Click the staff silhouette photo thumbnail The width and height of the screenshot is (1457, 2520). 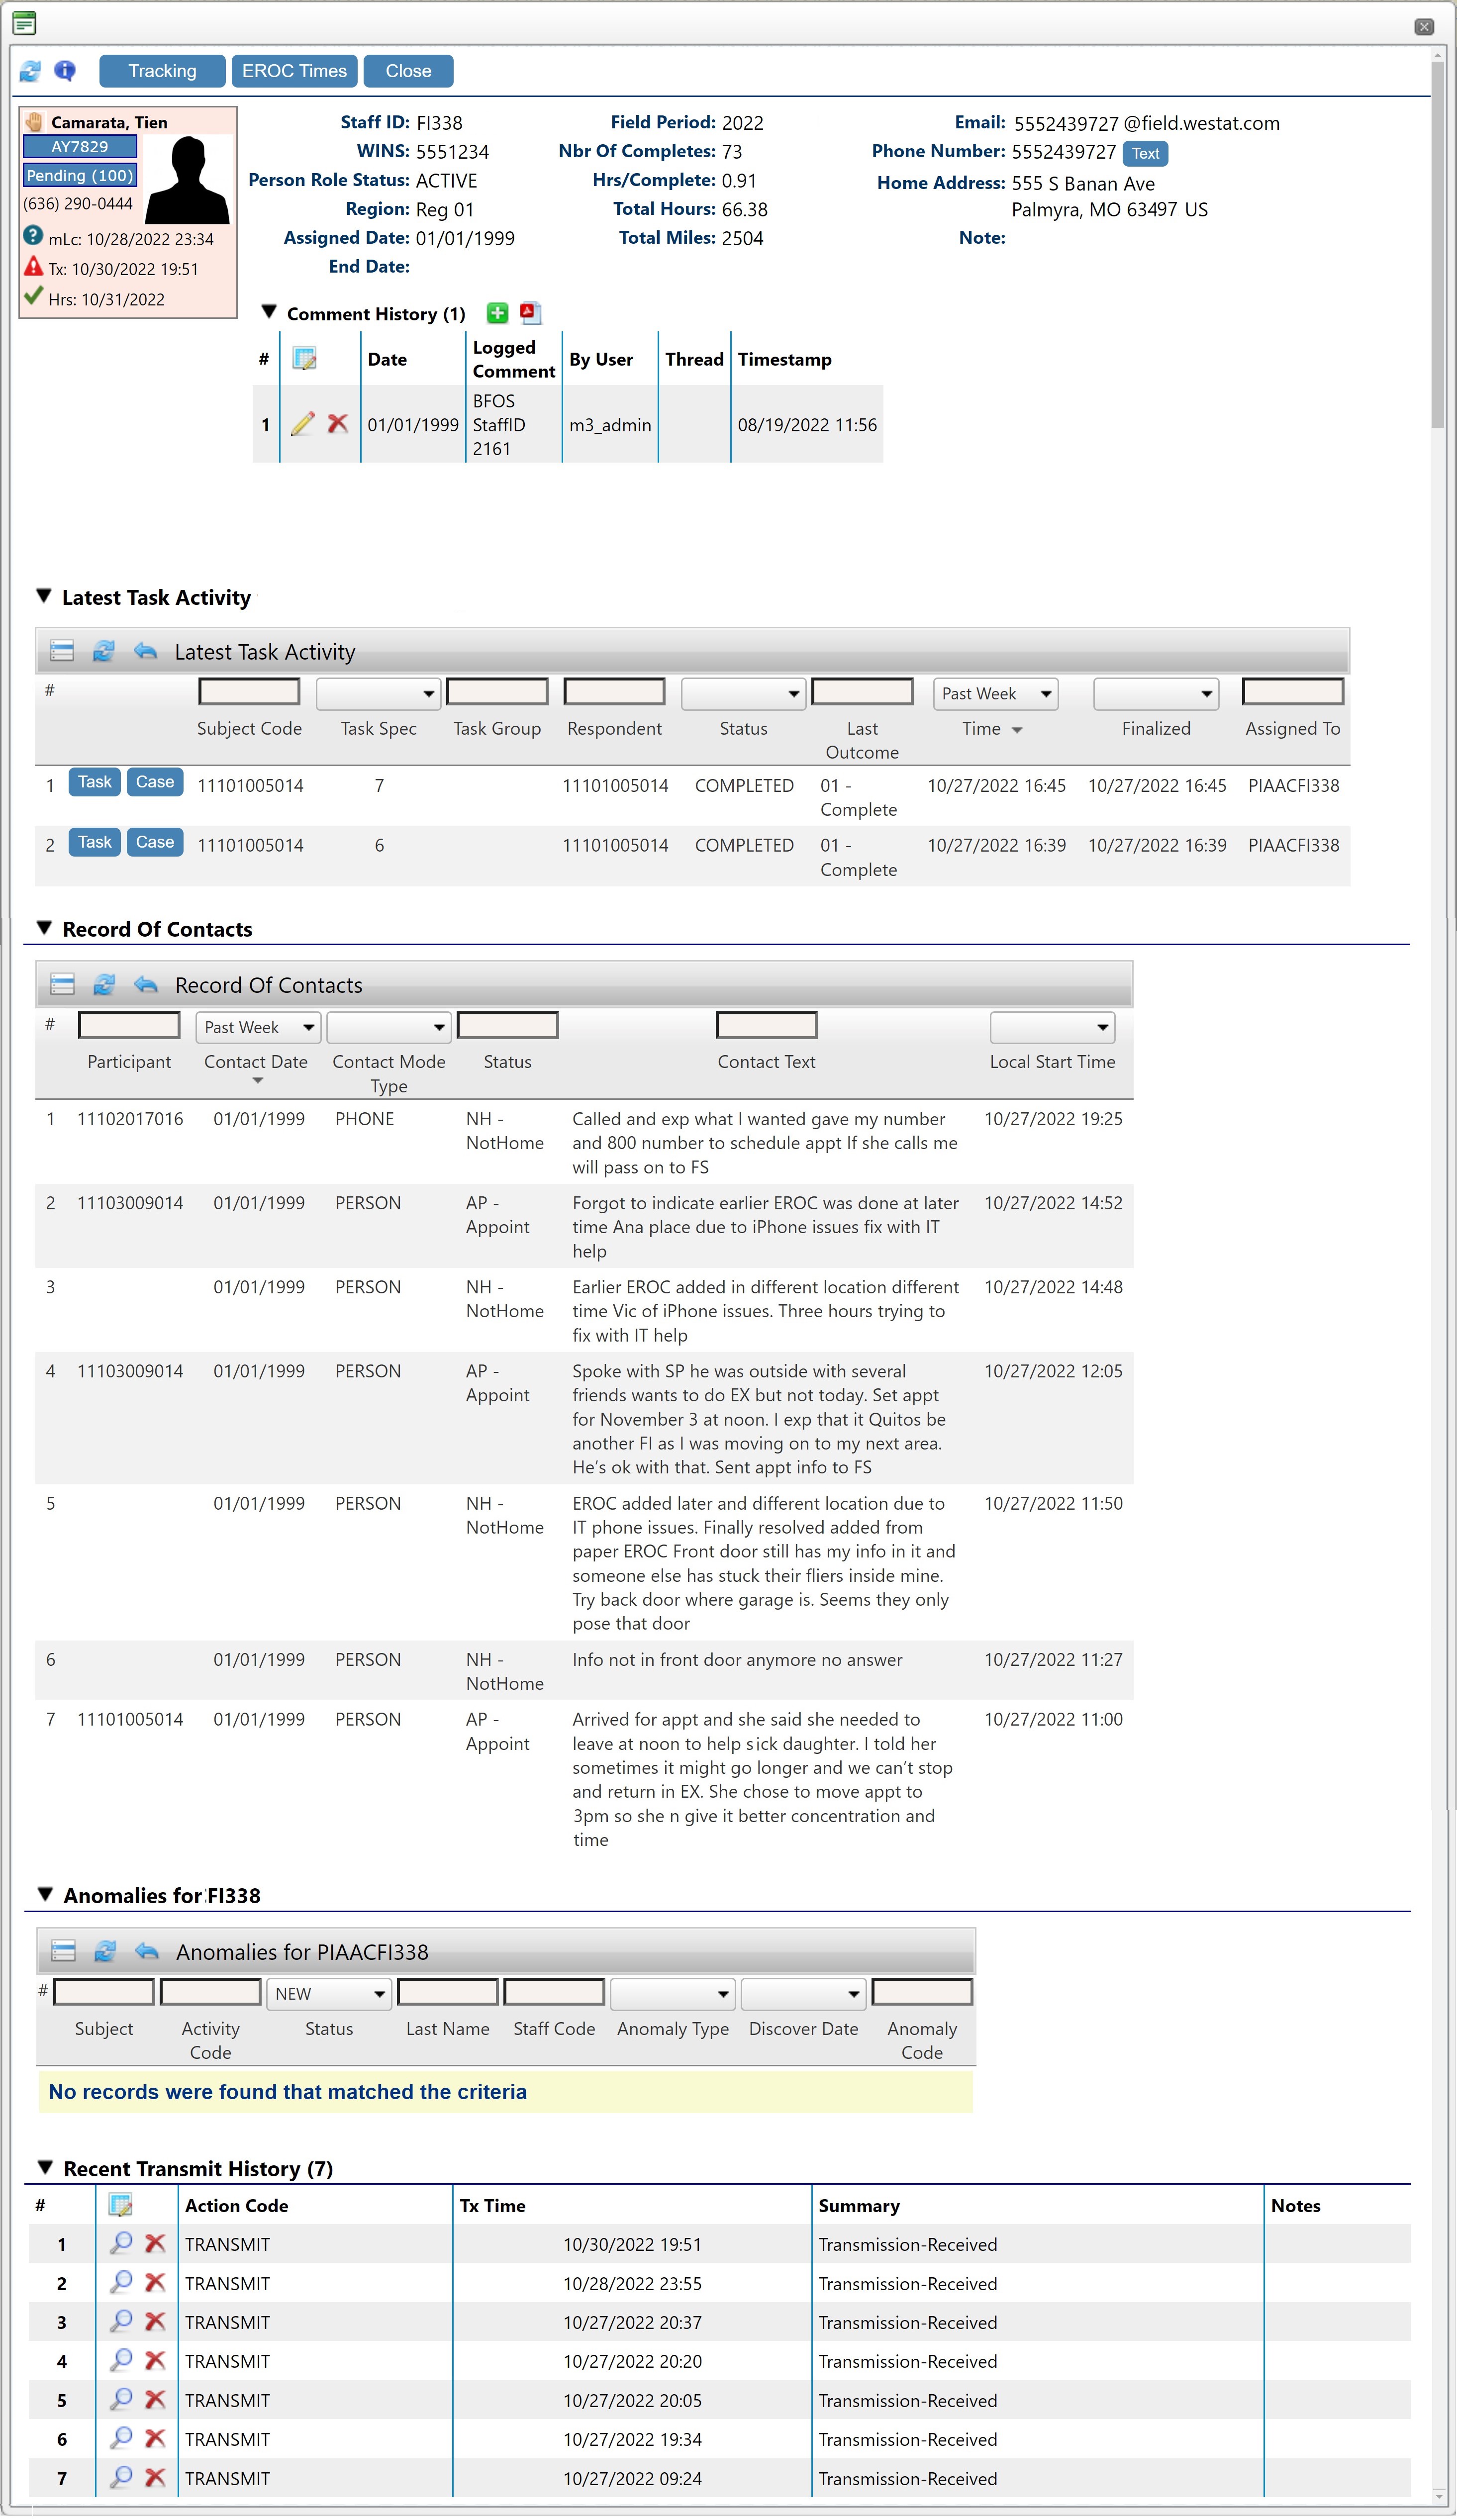(188, 179)
